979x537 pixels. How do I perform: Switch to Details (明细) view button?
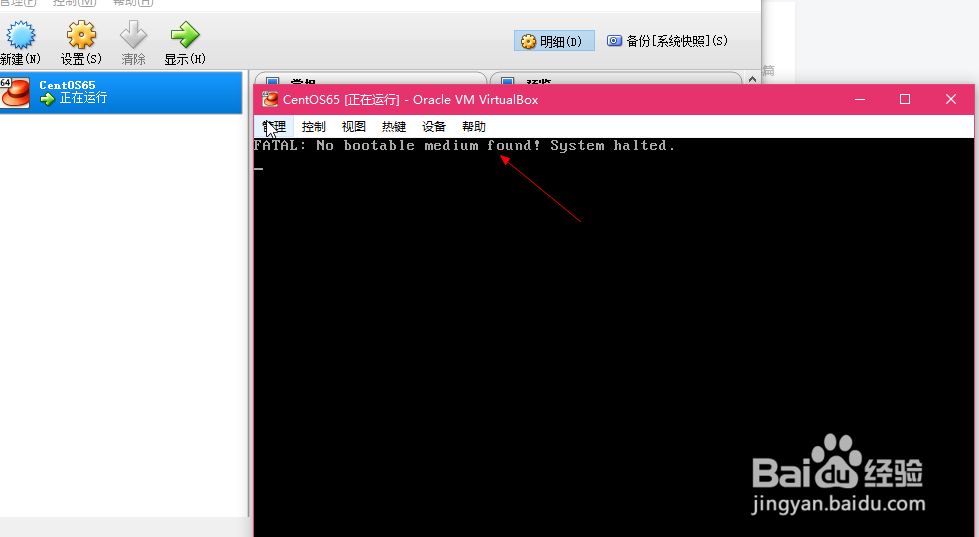tap(554, 41)
